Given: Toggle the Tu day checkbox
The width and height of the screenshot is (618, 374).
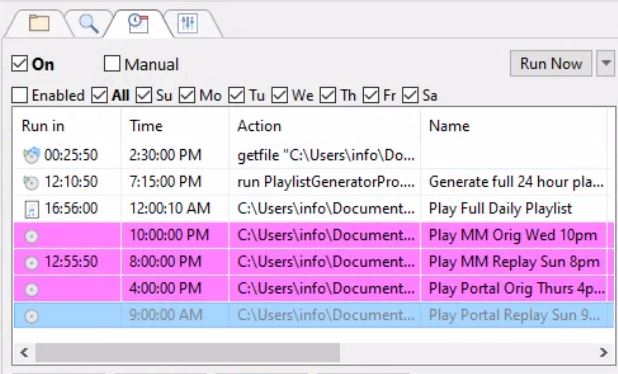Looking at the screenshot, I should [x=236, y=95].
